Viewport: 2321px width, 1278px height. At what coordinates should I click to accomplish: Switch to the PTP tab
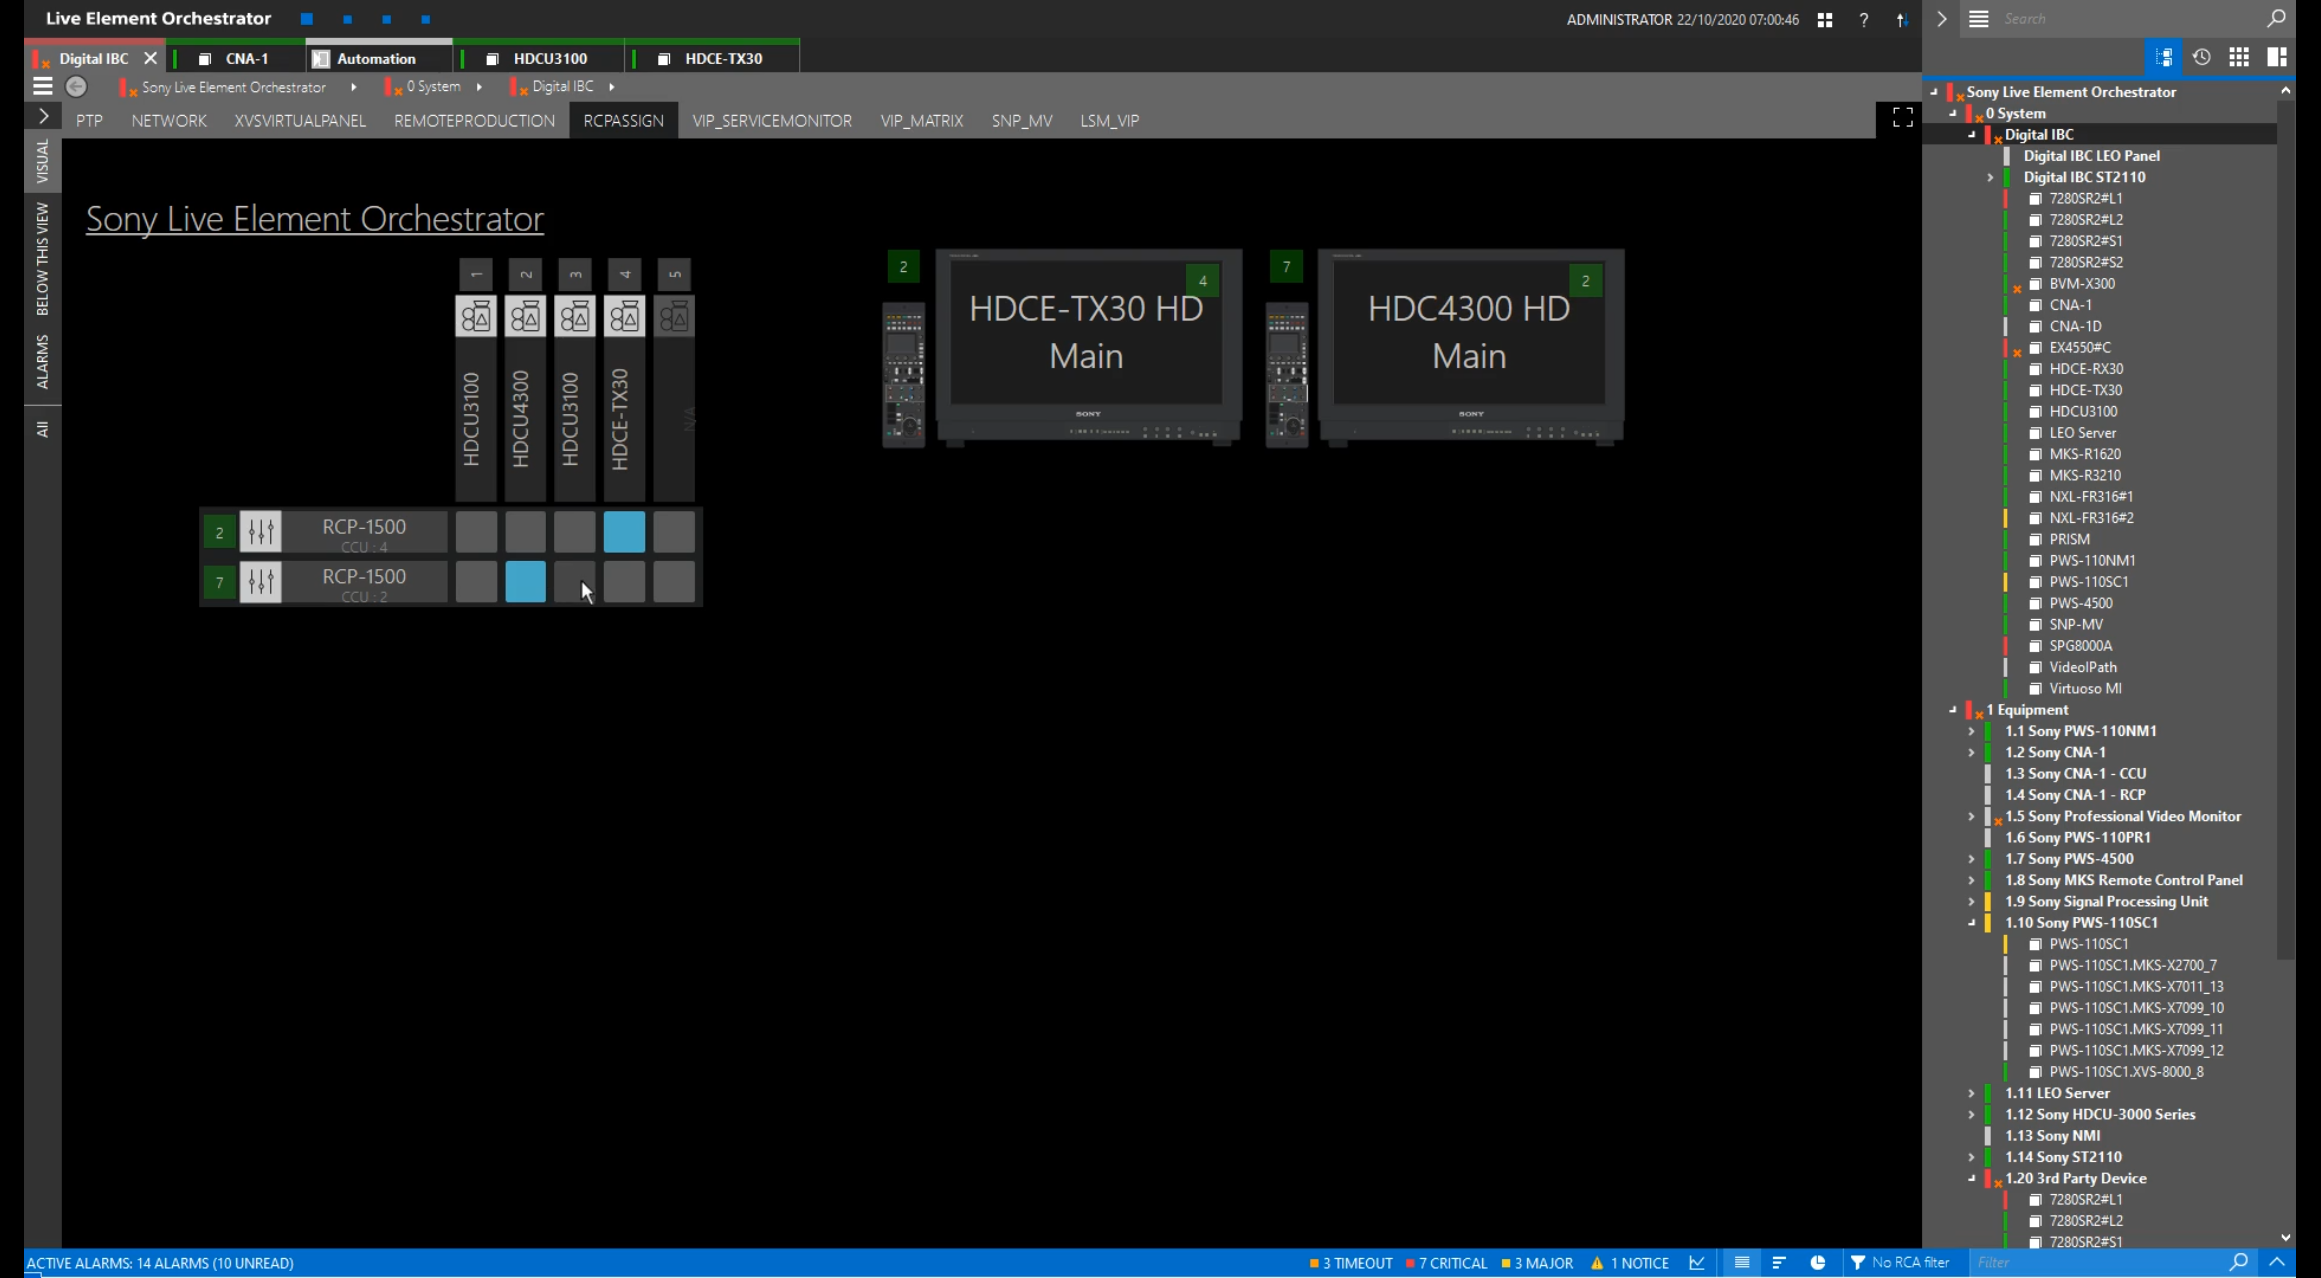[x=89, y=120]
